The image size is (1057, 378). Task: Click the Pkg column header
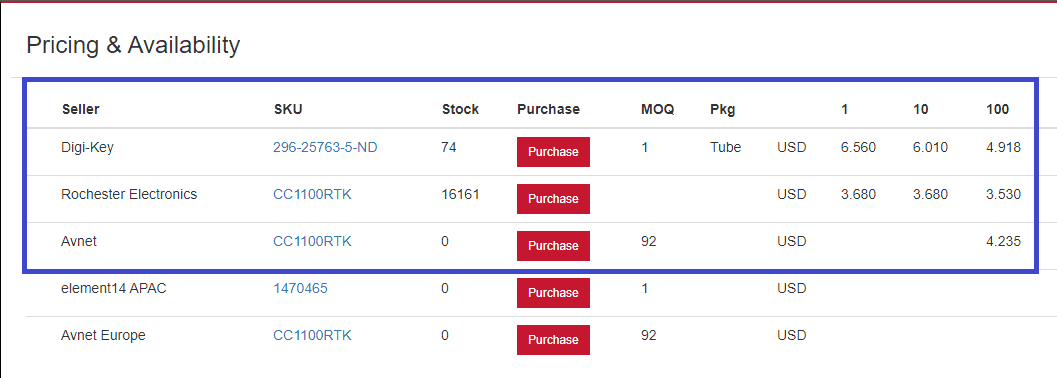(723, 109)
